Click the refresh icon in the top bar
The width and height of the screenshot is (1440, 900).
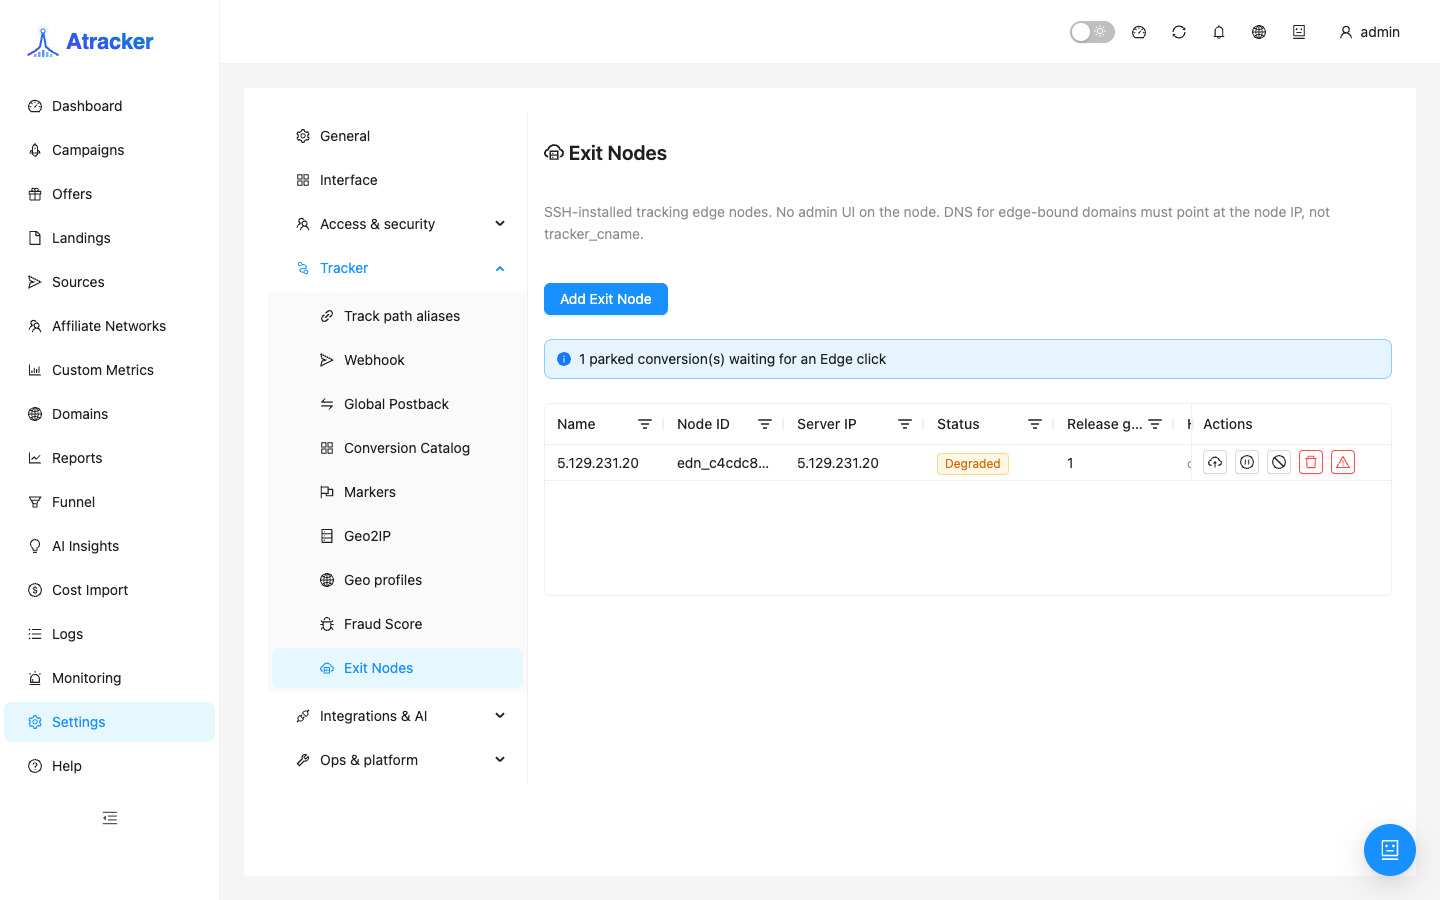(x=1179, y=32)
